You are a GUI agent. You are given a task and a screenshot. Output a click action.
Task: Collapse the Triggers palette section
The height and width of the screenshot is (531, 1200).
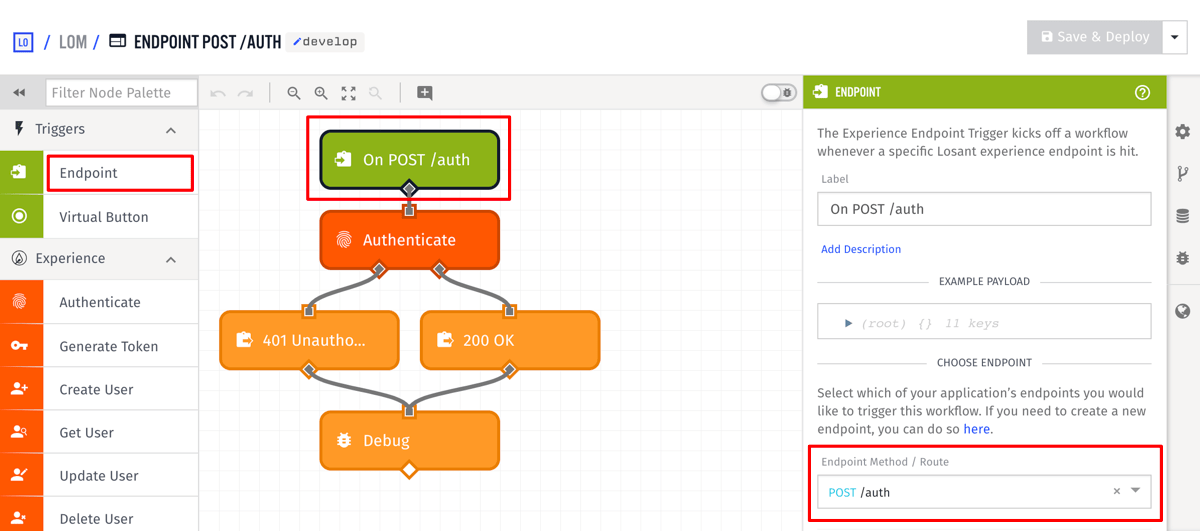tap(171, 130)
